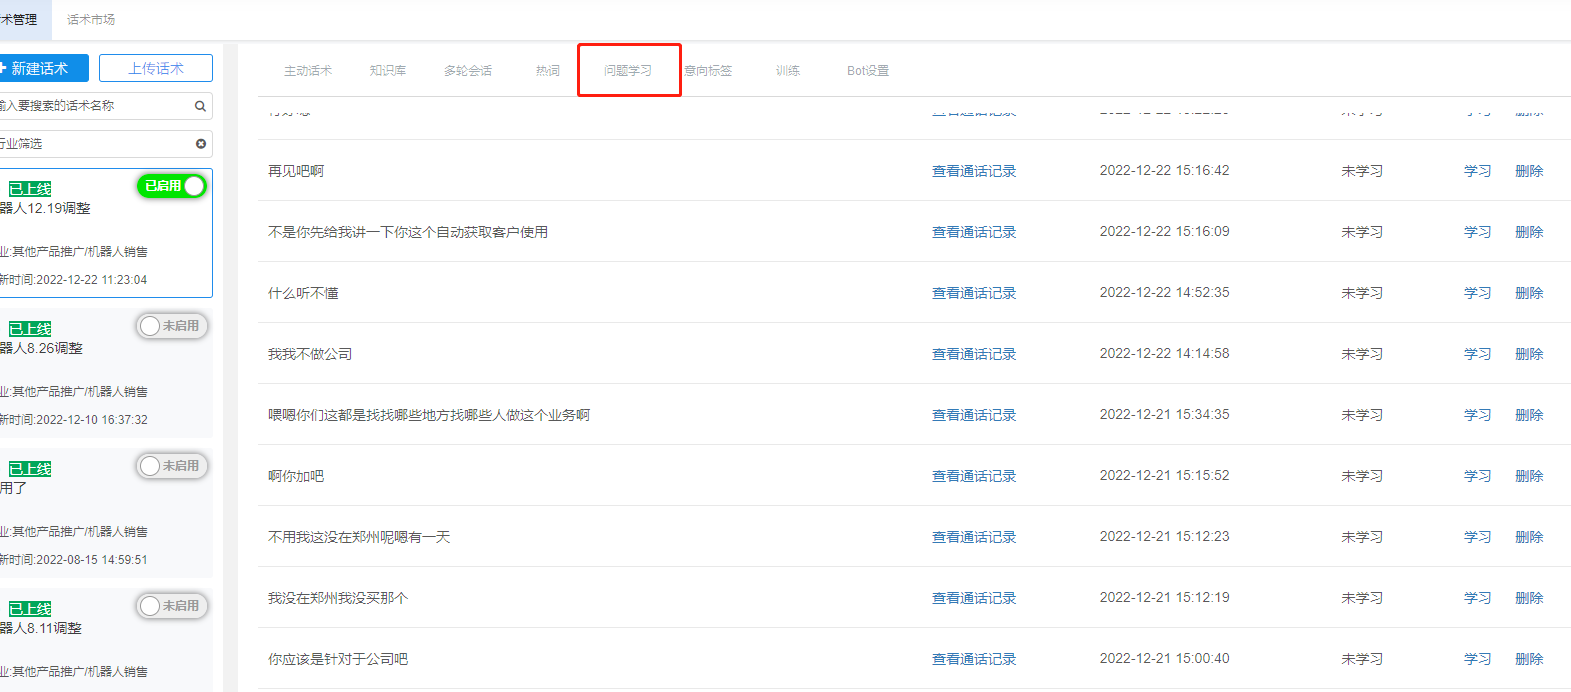Open the 话术市场 top tab
This screenshot has width=1571, height=692.
(x=91, y=19)
